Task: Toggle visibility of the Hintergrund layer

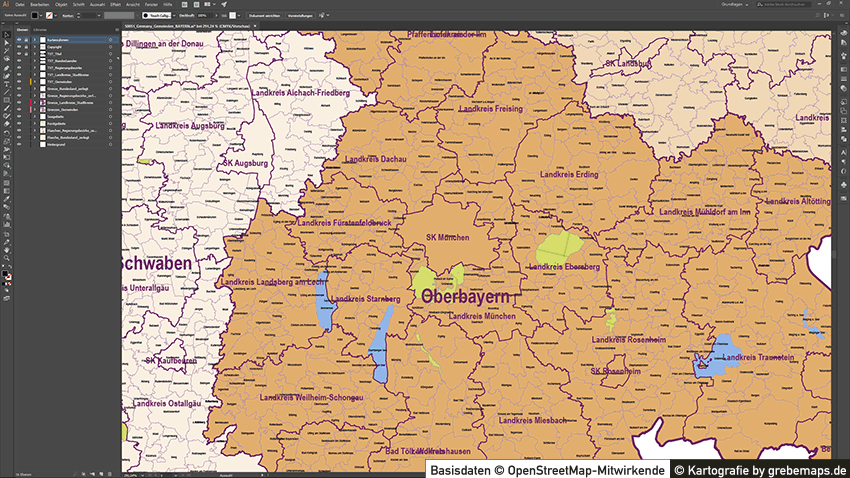Action: point(19,145)
